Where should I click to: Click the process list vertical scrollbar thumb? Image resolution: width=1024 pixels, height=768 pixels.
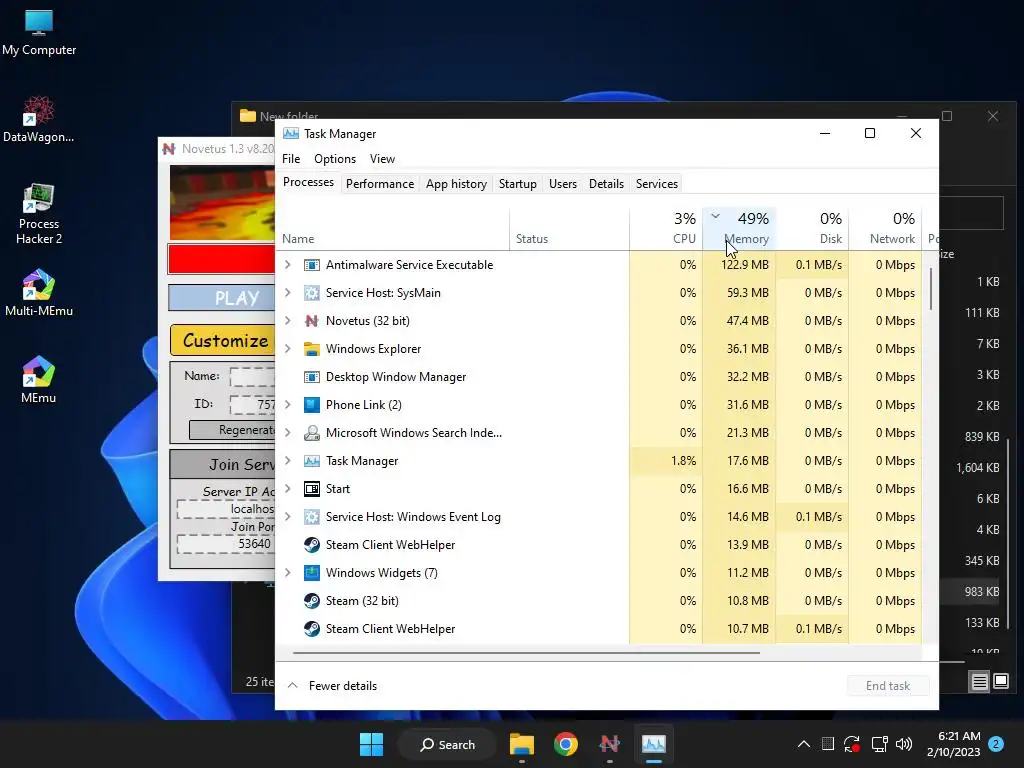tap(931, 289)
